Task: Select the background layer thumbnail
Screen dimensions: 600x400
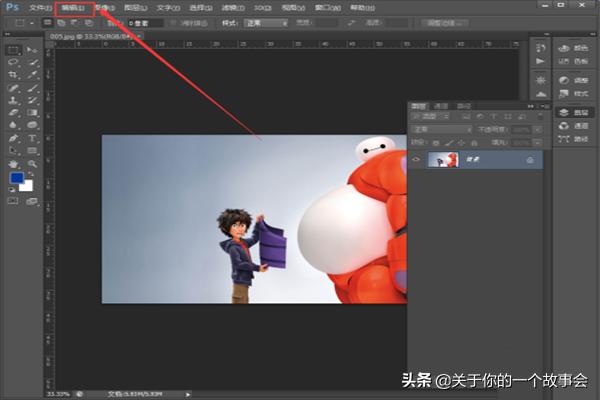Action: click(x=443, y=160)
